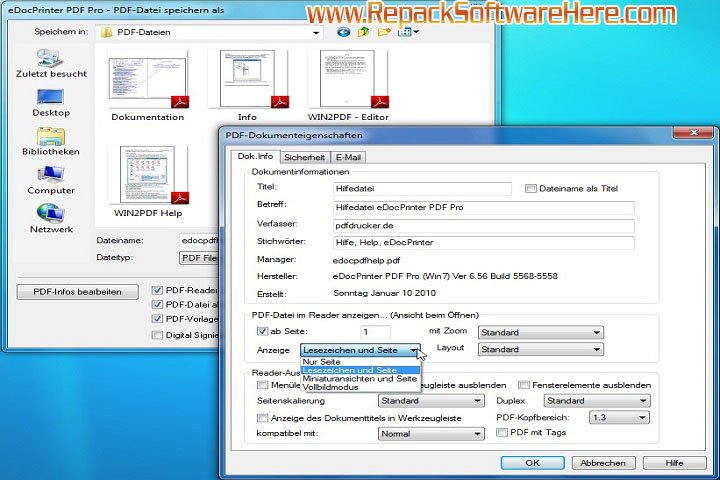Screen dimensions: 720x480
Task: Select the Info PDF file
Action: (248, 86)
